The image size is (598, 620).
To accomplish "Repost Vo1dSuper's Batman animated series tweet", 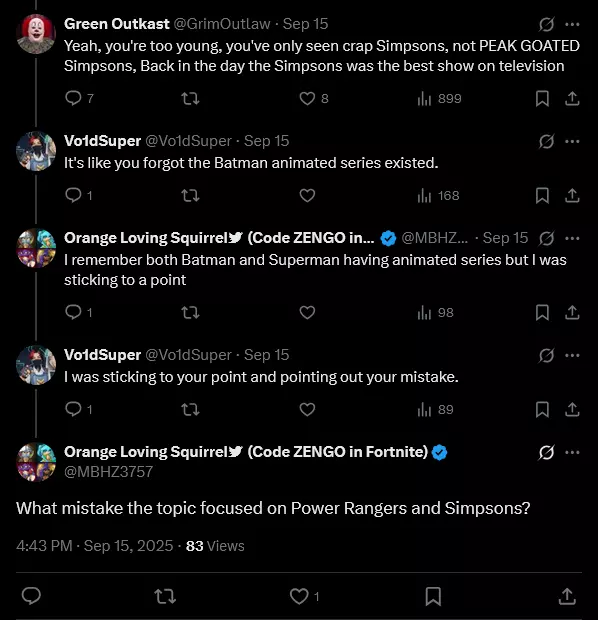I will click(x=190, y=195).
